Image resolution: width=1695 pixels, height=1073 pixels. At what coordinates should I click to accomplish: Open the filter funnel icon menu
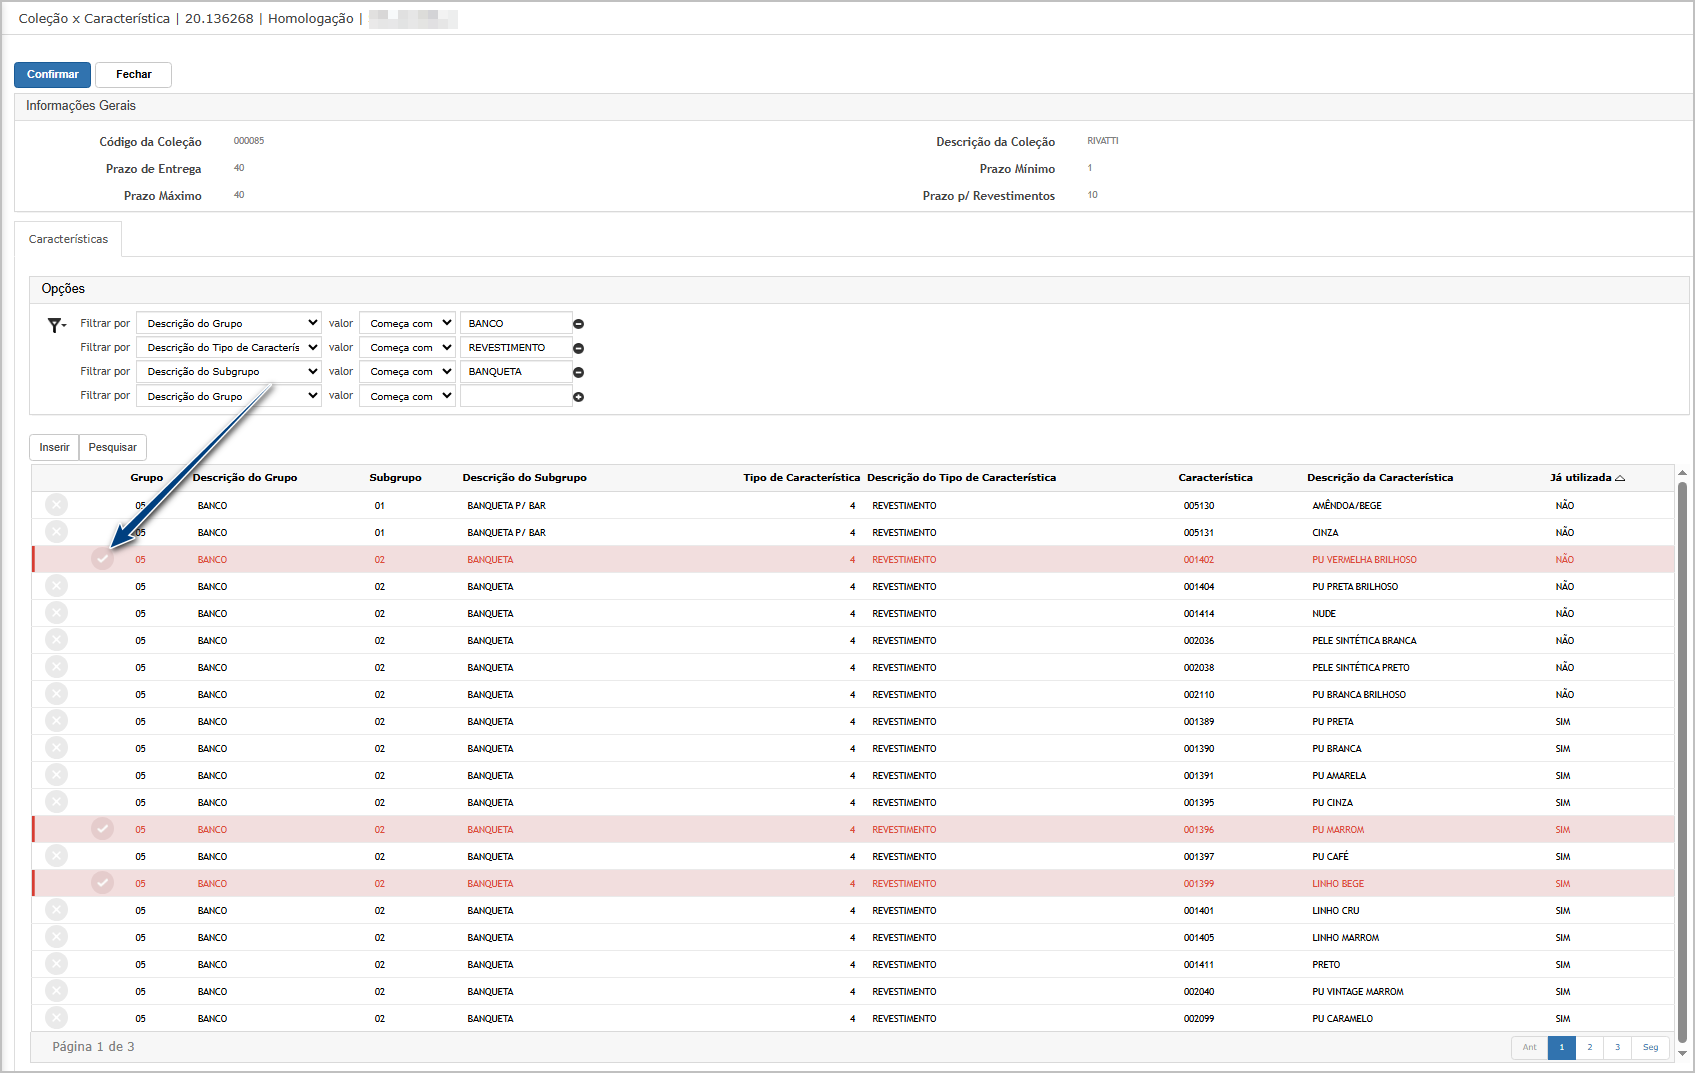(56, 325)
